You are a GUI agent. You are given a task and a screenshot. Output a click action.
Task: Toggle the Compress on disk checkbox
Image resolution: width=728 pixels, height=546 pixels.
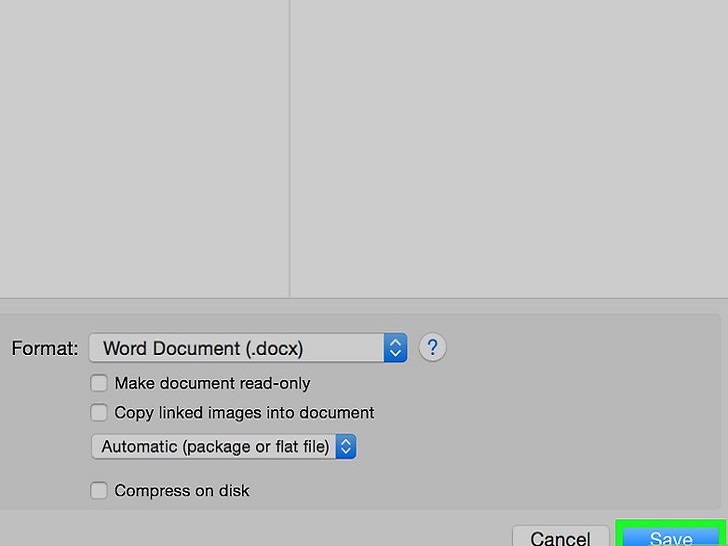(x=99, y=490)
